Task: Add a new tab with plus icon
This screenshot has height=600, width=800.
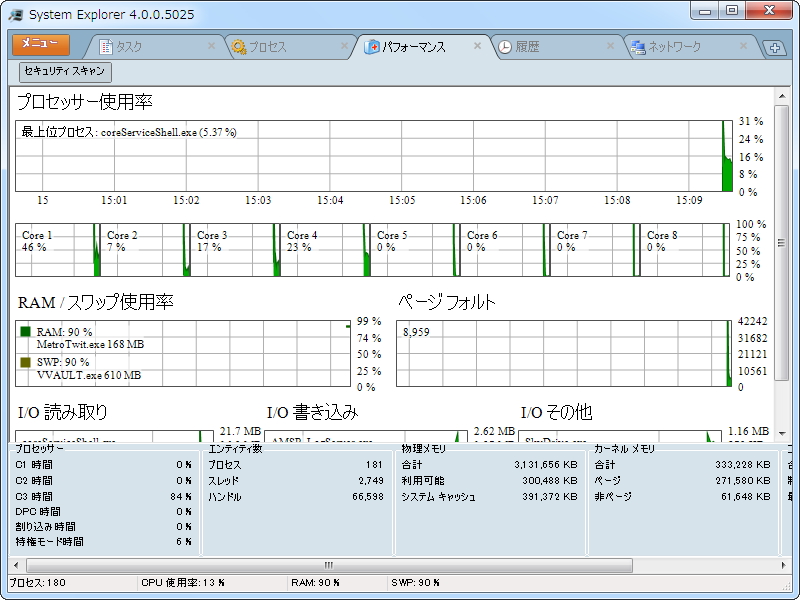Action: [775, 48]
